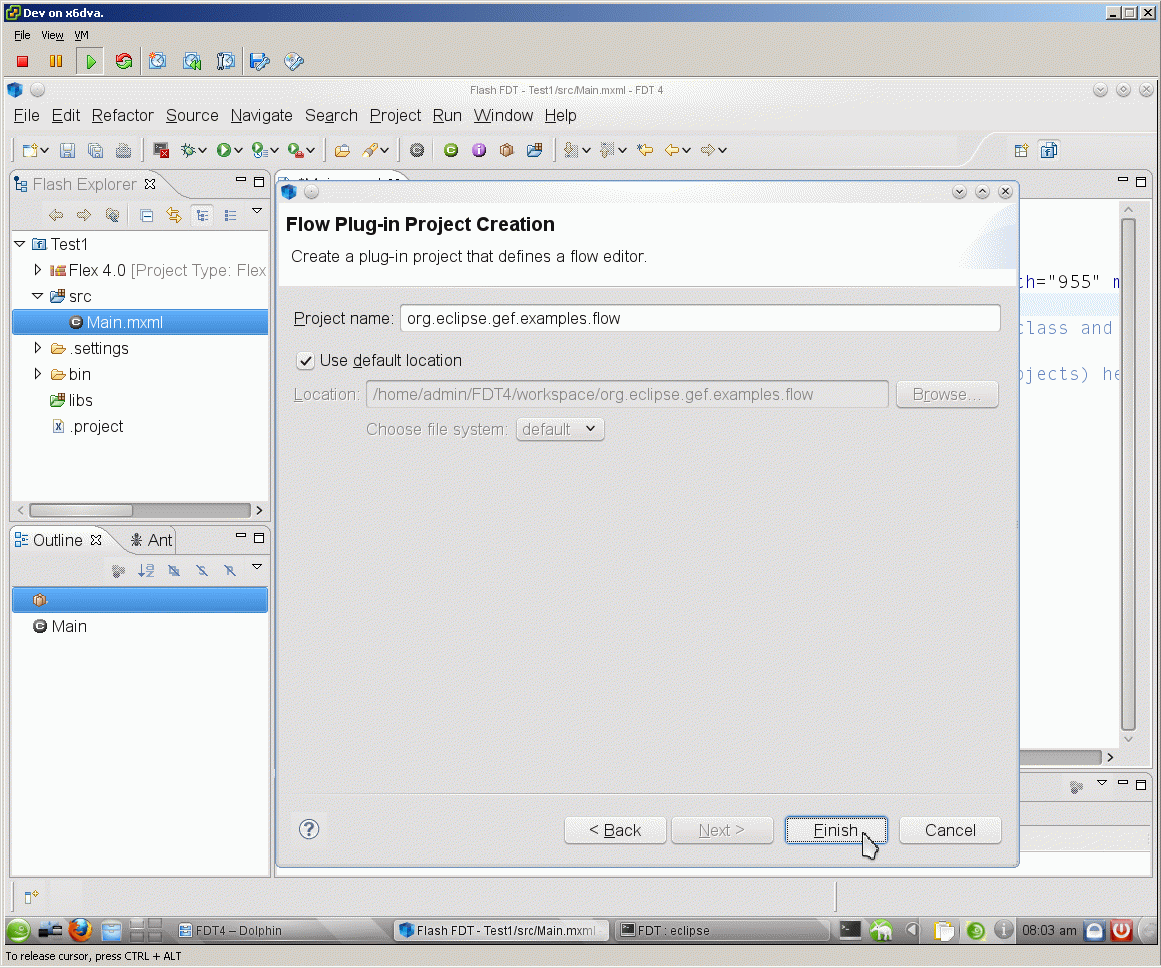The width and height of the screenshot is (1161, 968).
Task: Open the Project menu
Action: (x=395, y=116)
